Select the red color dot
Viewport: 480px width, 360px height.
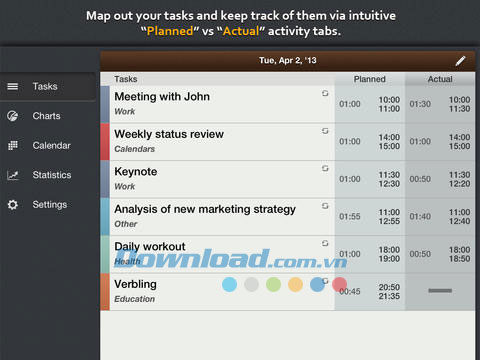coord(339,284)
